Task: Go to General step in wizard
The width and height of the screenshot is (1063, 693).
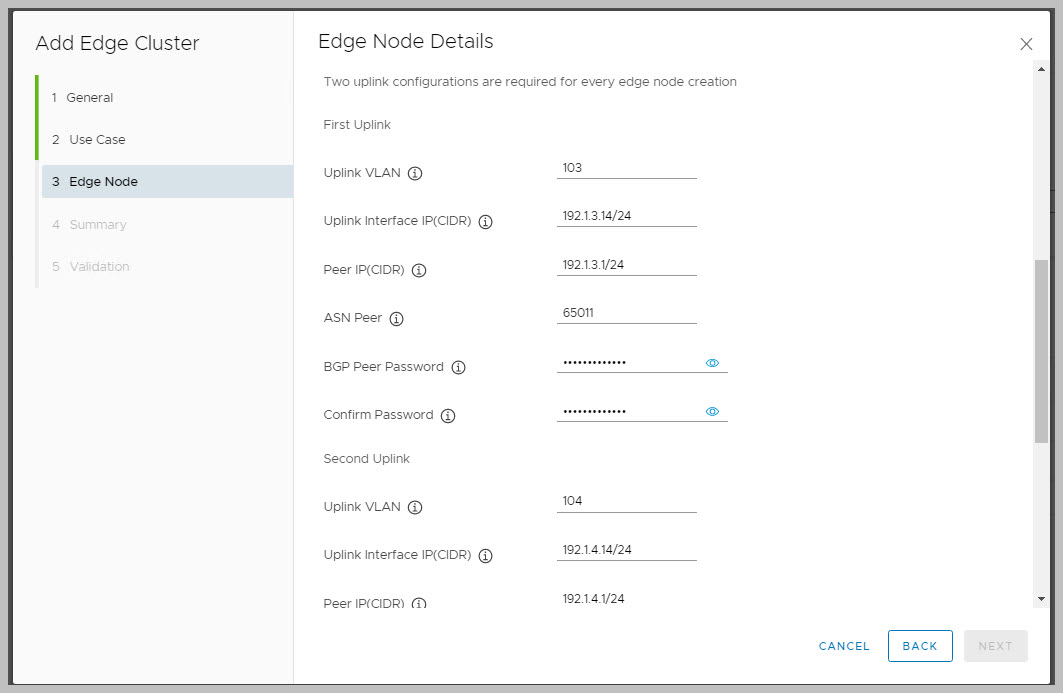Action: pyautogui.click(x=90, y=98)
